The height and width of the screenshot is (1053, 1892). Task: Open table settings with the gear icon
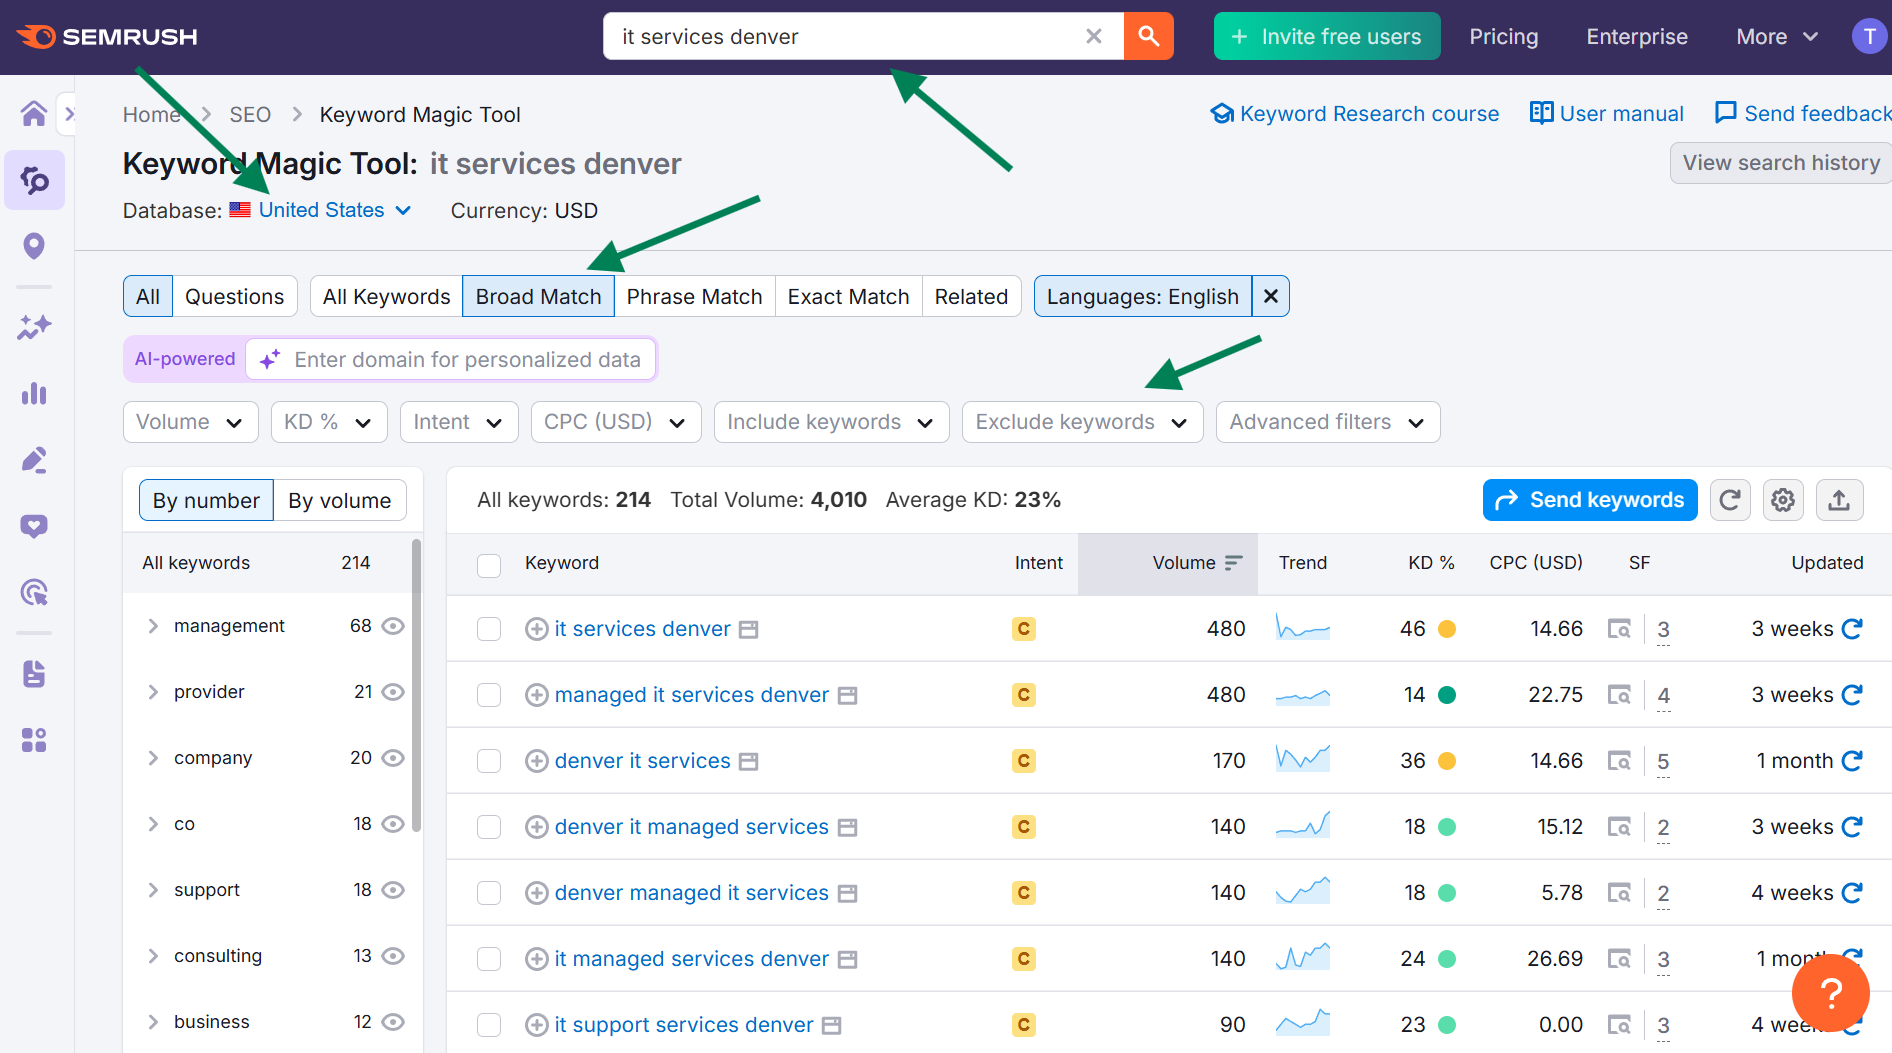pos(1783,500)
